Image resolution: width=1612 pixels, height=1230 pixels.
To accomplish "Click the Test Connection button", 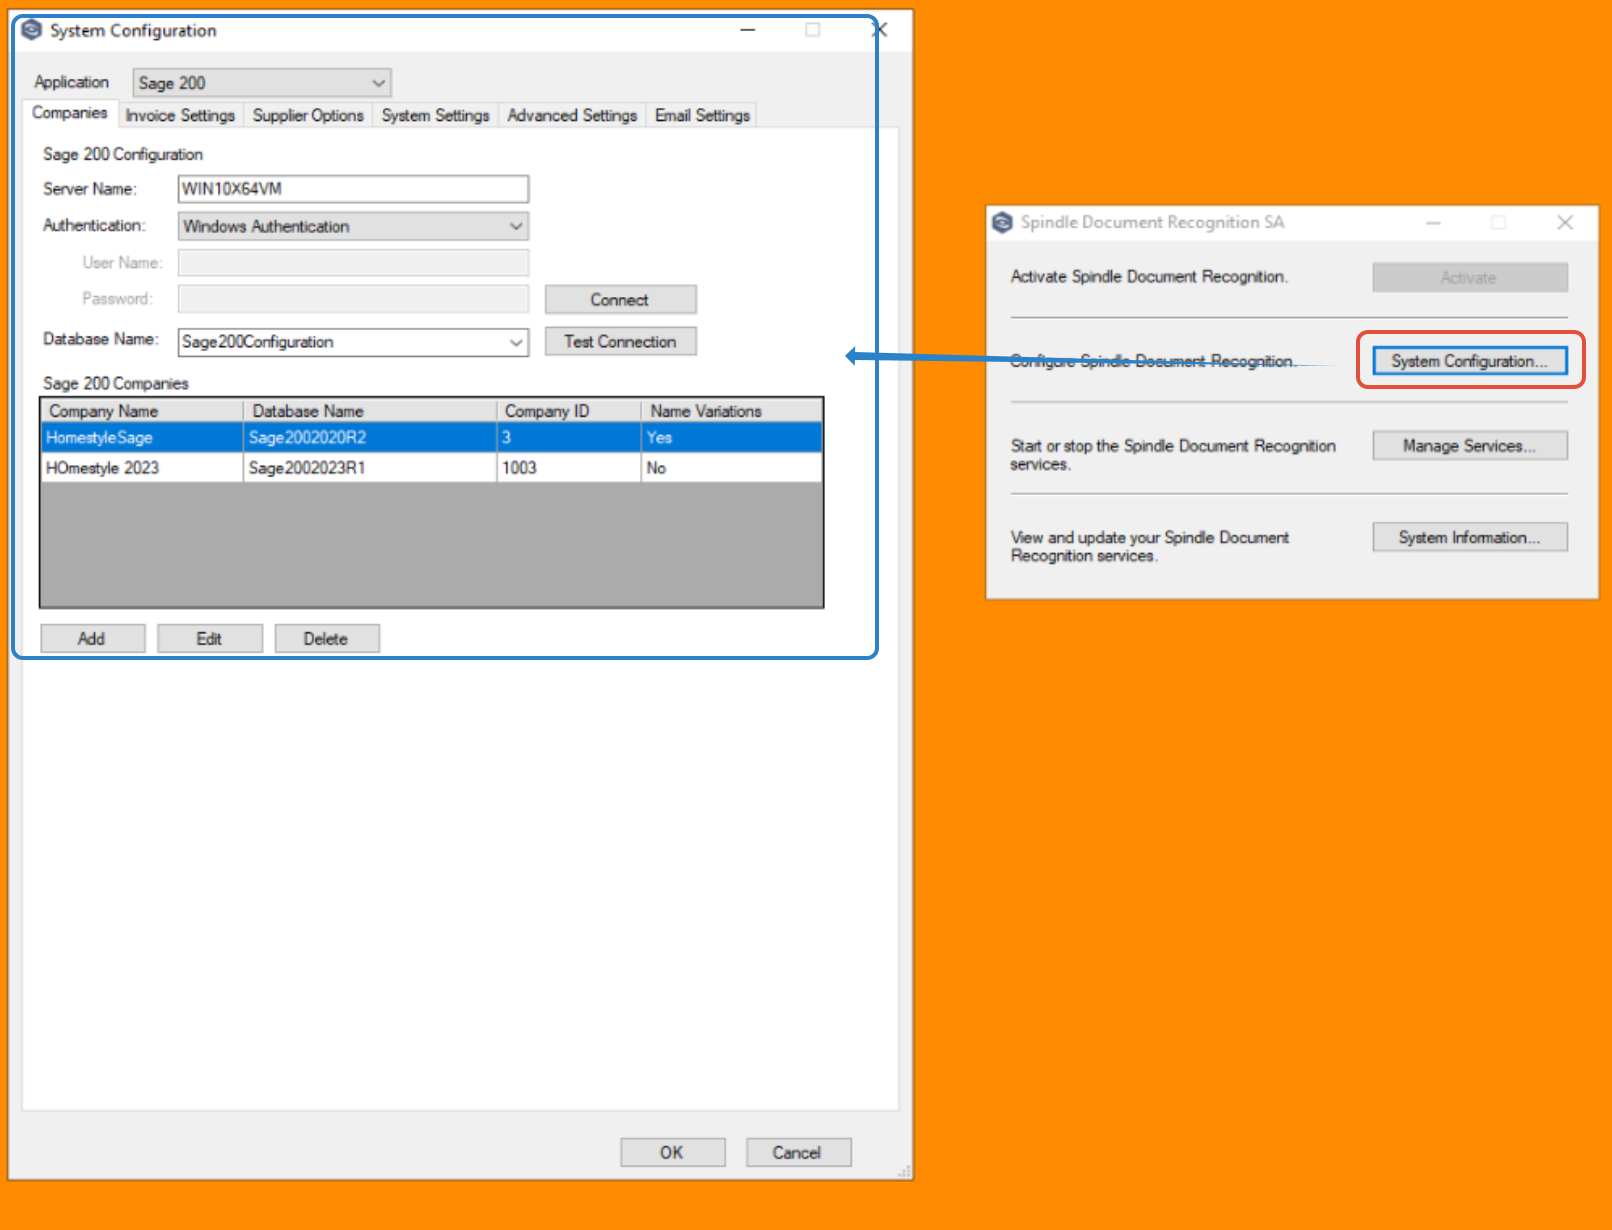I will click(620, 342).
